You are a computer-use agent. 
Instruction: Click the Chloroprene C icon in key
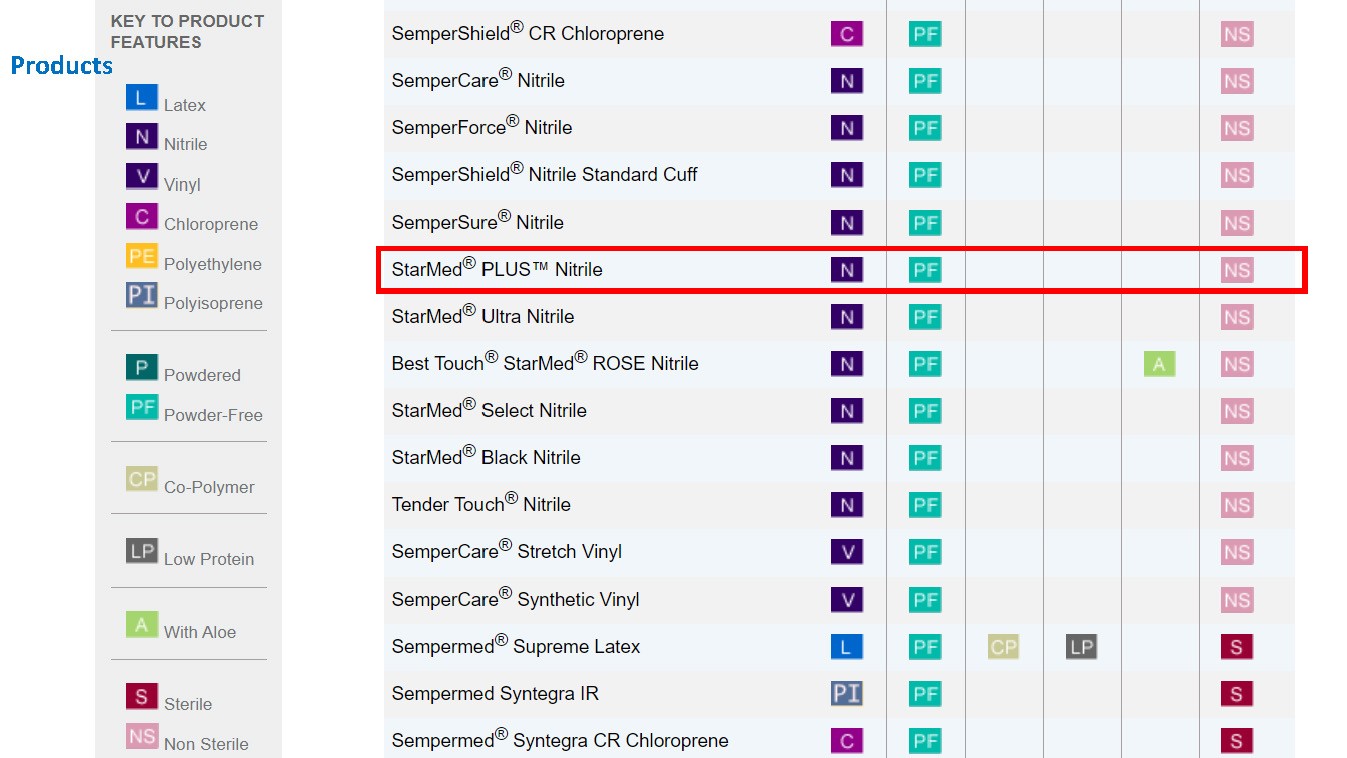point(142,216)
